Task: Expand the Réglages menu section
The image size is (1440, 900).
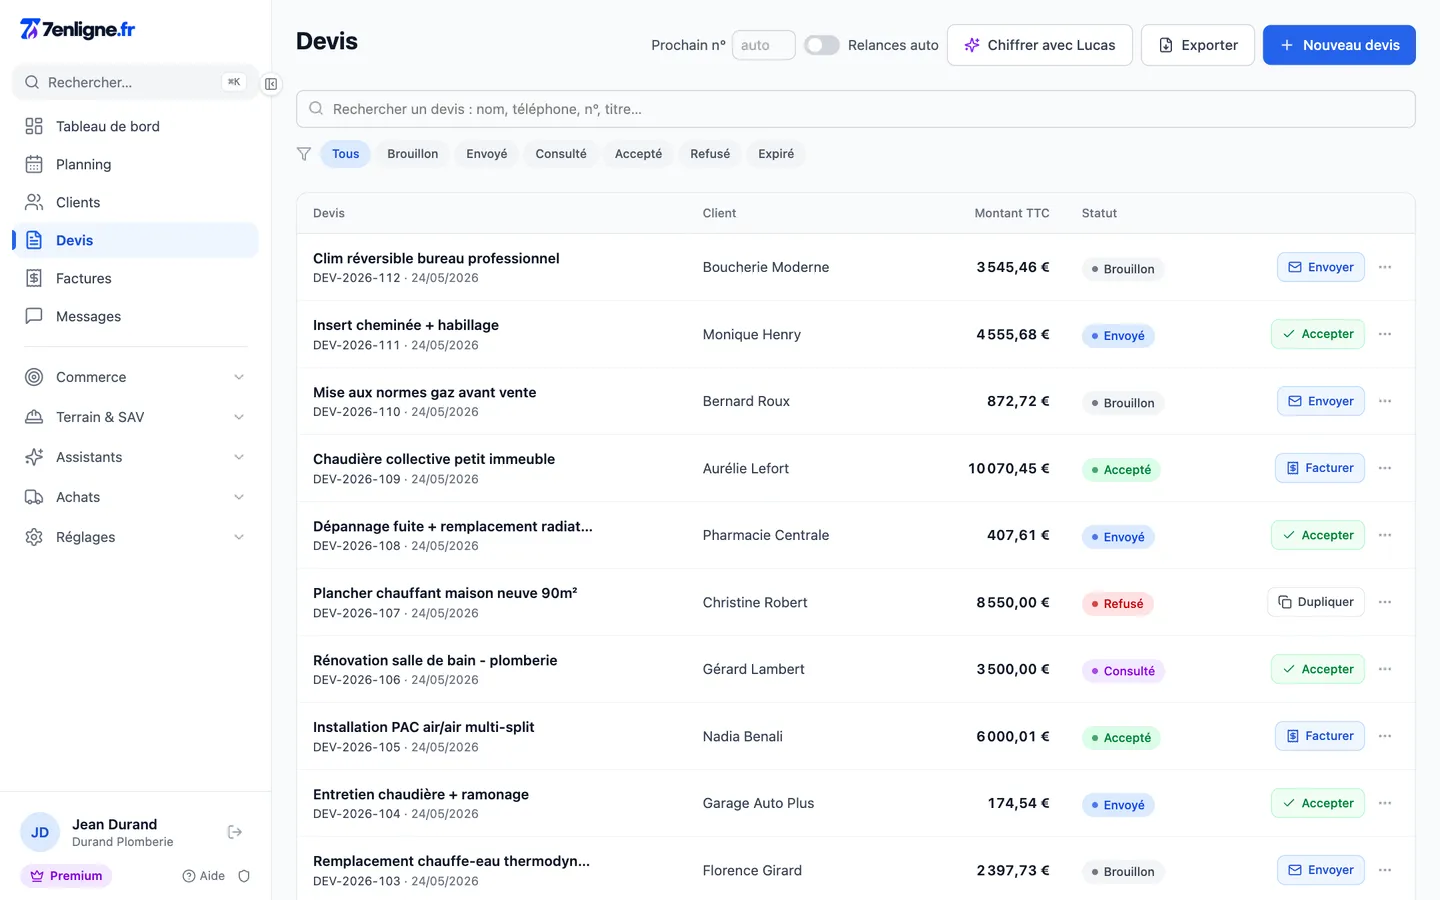Action: pyautogui.click(x=135, y=537)
